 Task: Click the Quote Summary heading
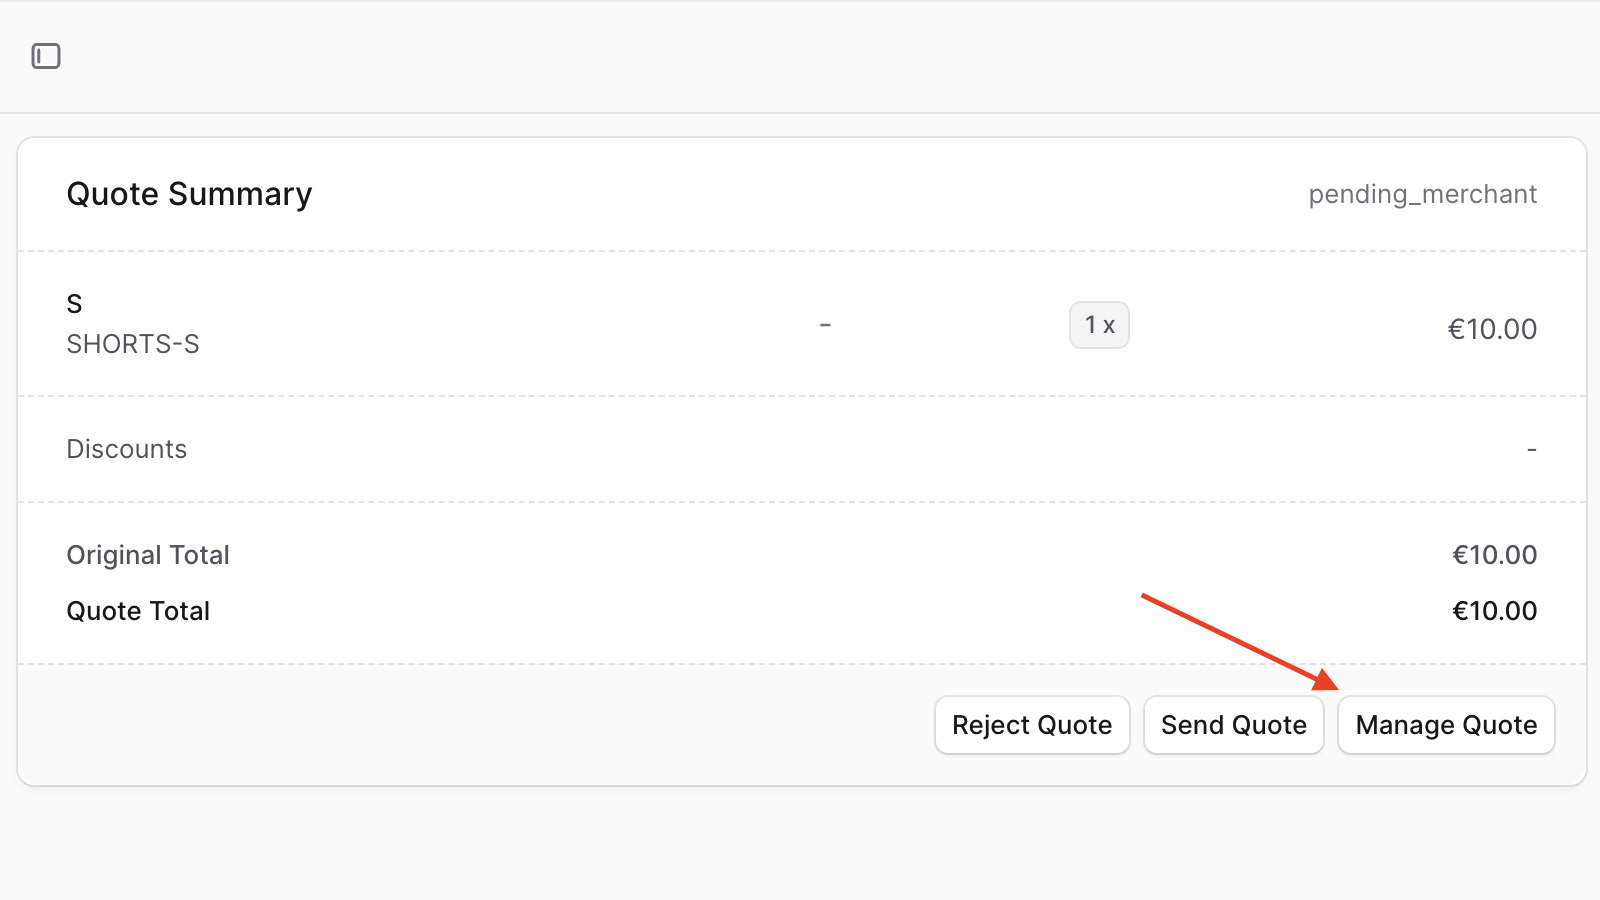(x=189, y=194)
